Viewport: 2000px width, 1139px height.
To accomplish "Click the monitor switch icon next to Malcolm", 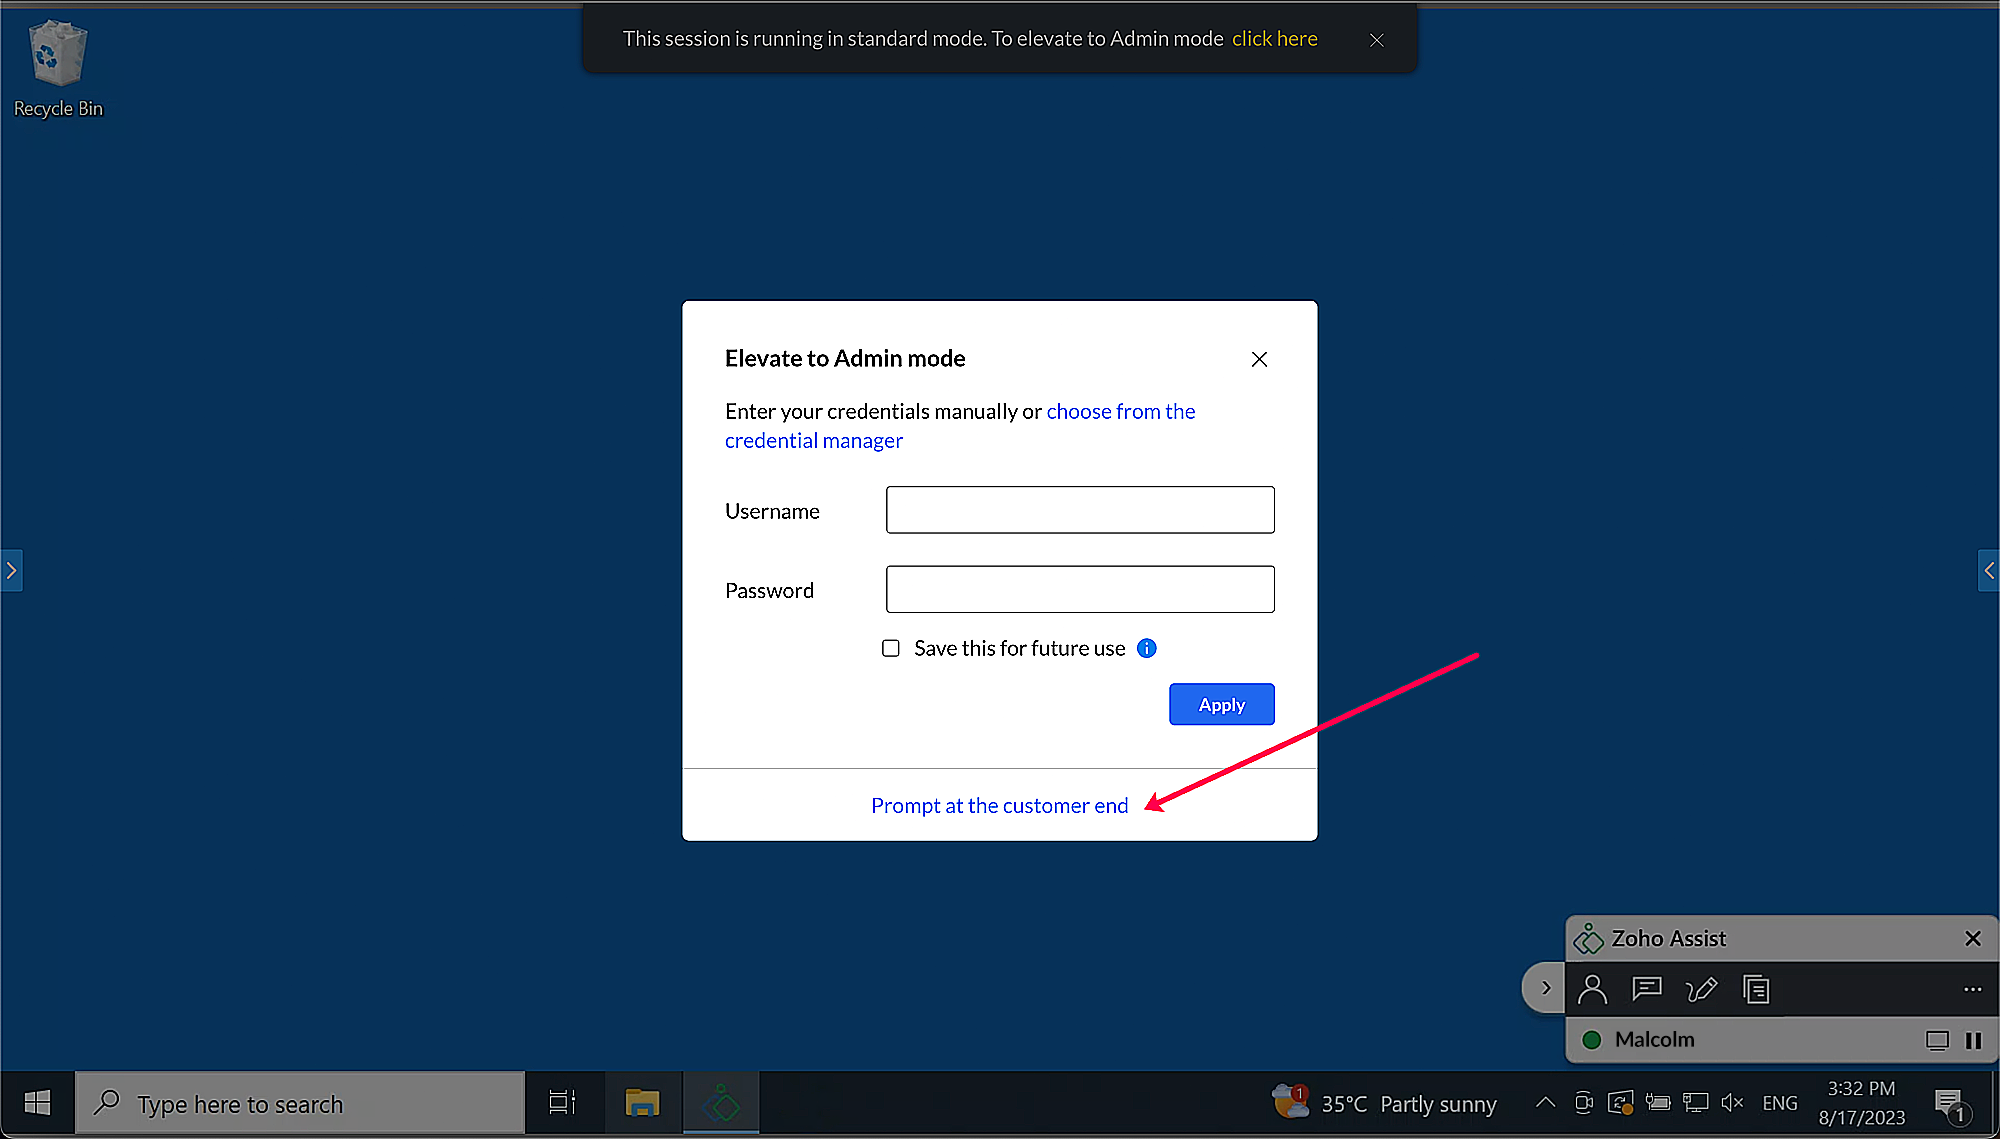I will tap(1938, 1041).
